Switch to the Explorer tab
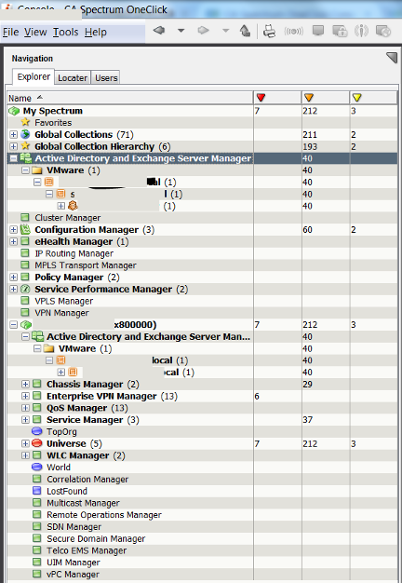 tap(33, 77)
